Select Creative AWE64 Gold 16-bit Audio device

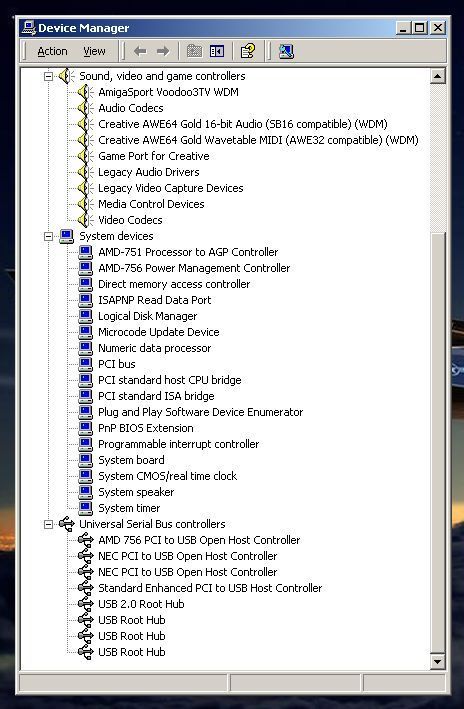243,124
